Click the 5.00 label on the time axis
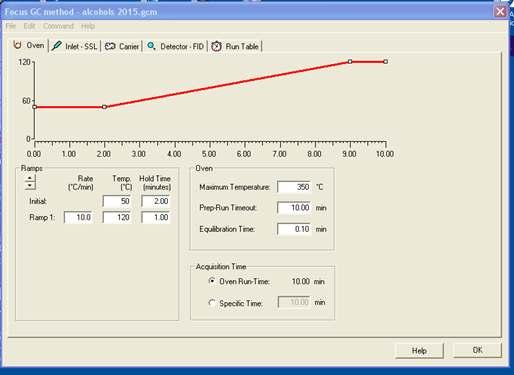Viewport: 514px width, 375px height. coord(209,154)
